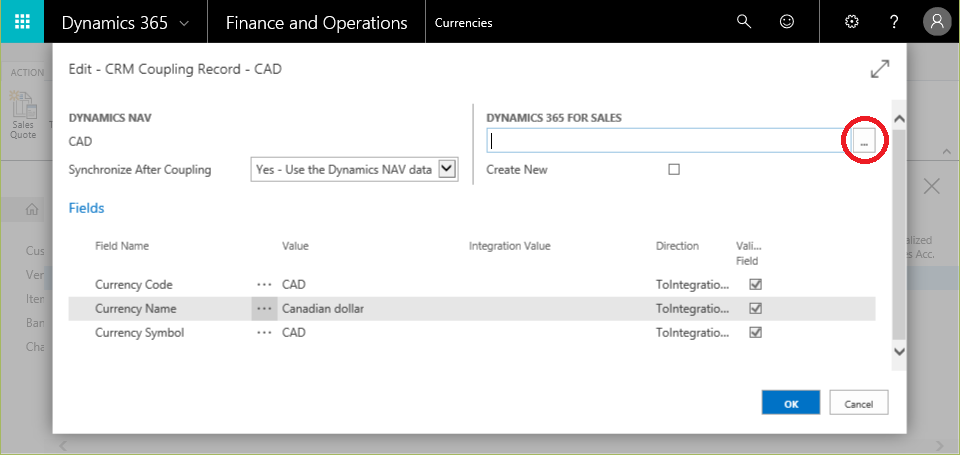Screen dimensions: 960x455
Task: Open the Currency Code row ellipsis menu
Action: pos(264,285)
